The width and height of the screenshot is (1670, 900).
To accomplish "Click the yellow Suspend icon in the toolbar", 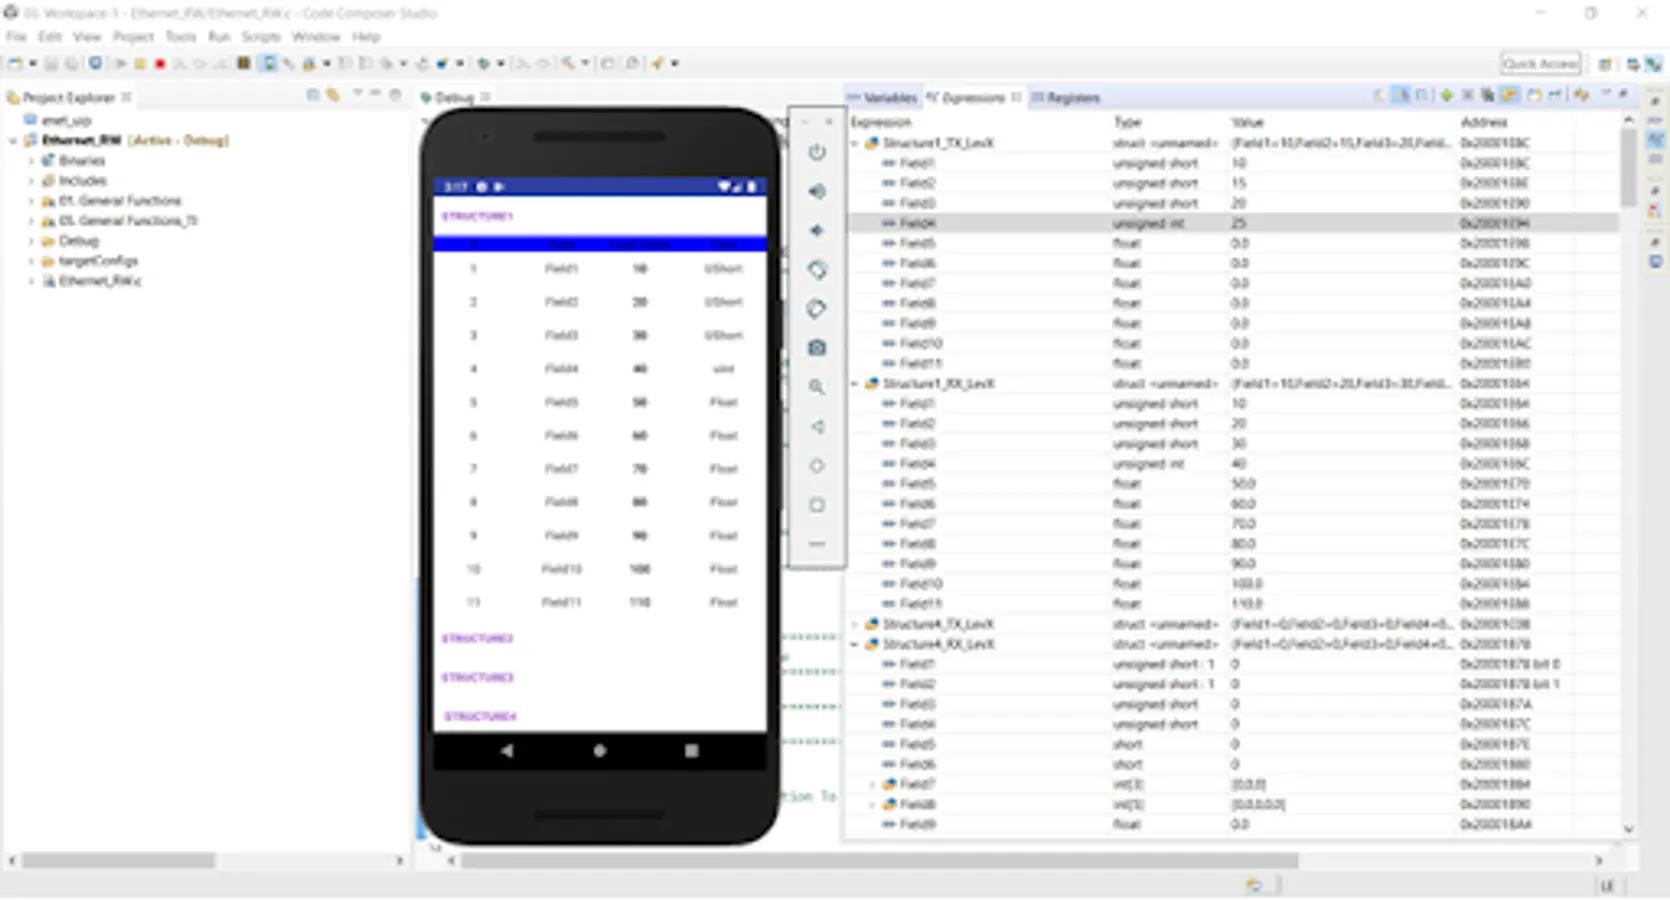I will click(x=140, y=63).
